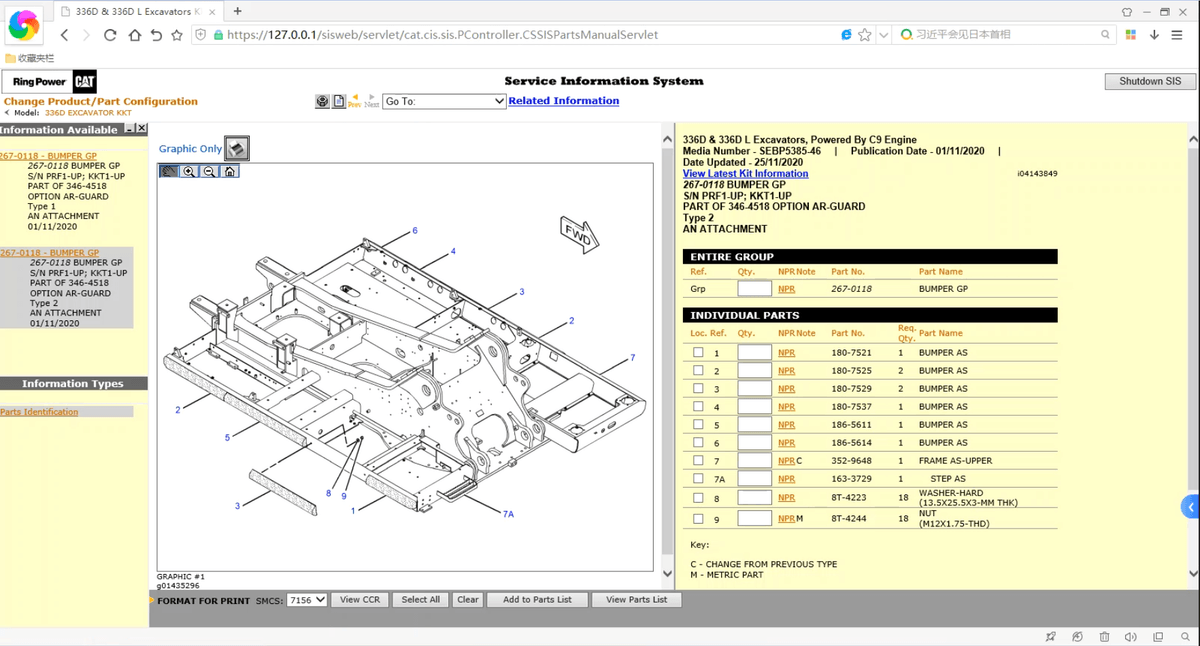Open View Latest Kit Information link
Image resolution: width=1200 pixels, height=646 pixels.
[x=745, y=174]
